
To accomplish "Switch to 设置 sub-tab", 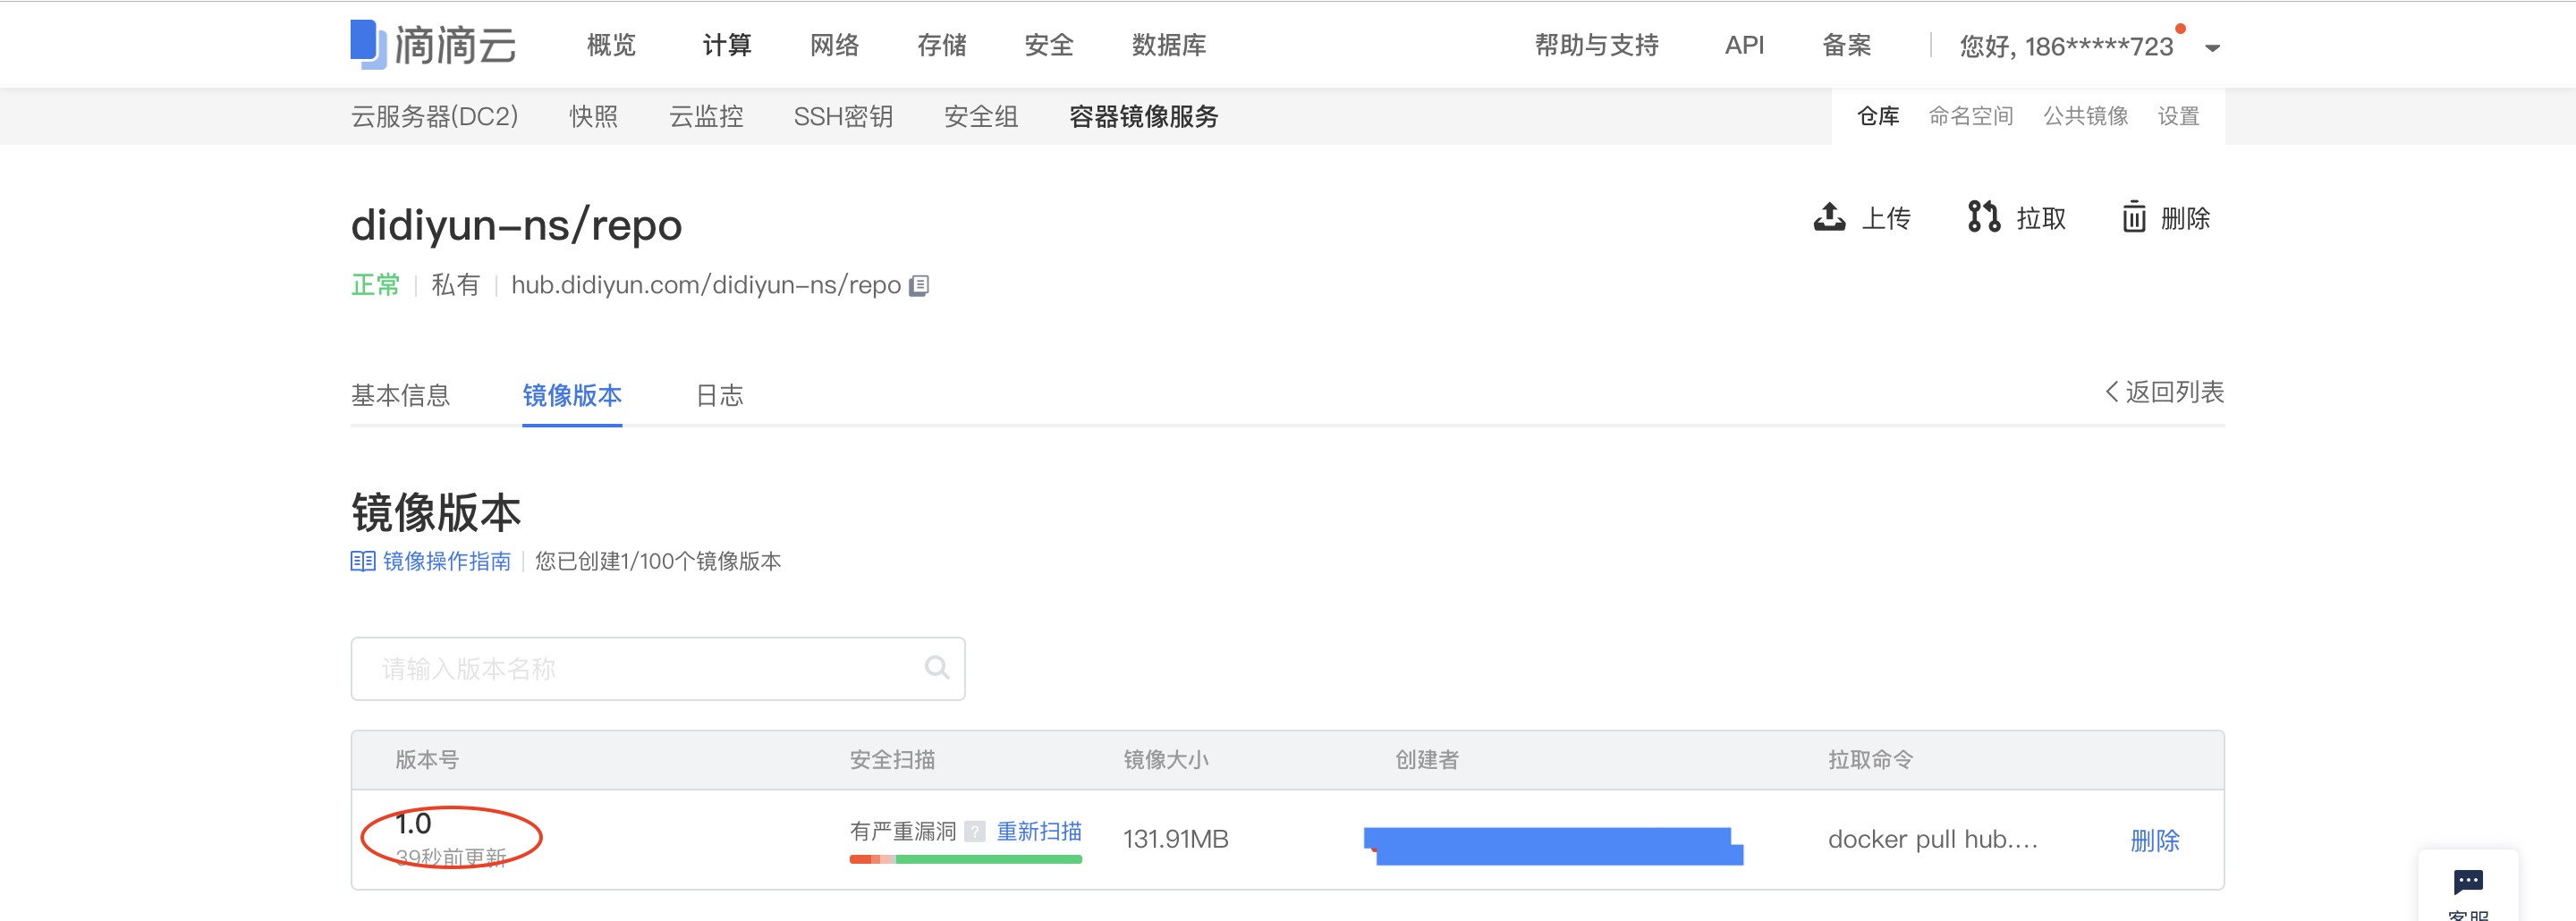I will pos(2178,116).
